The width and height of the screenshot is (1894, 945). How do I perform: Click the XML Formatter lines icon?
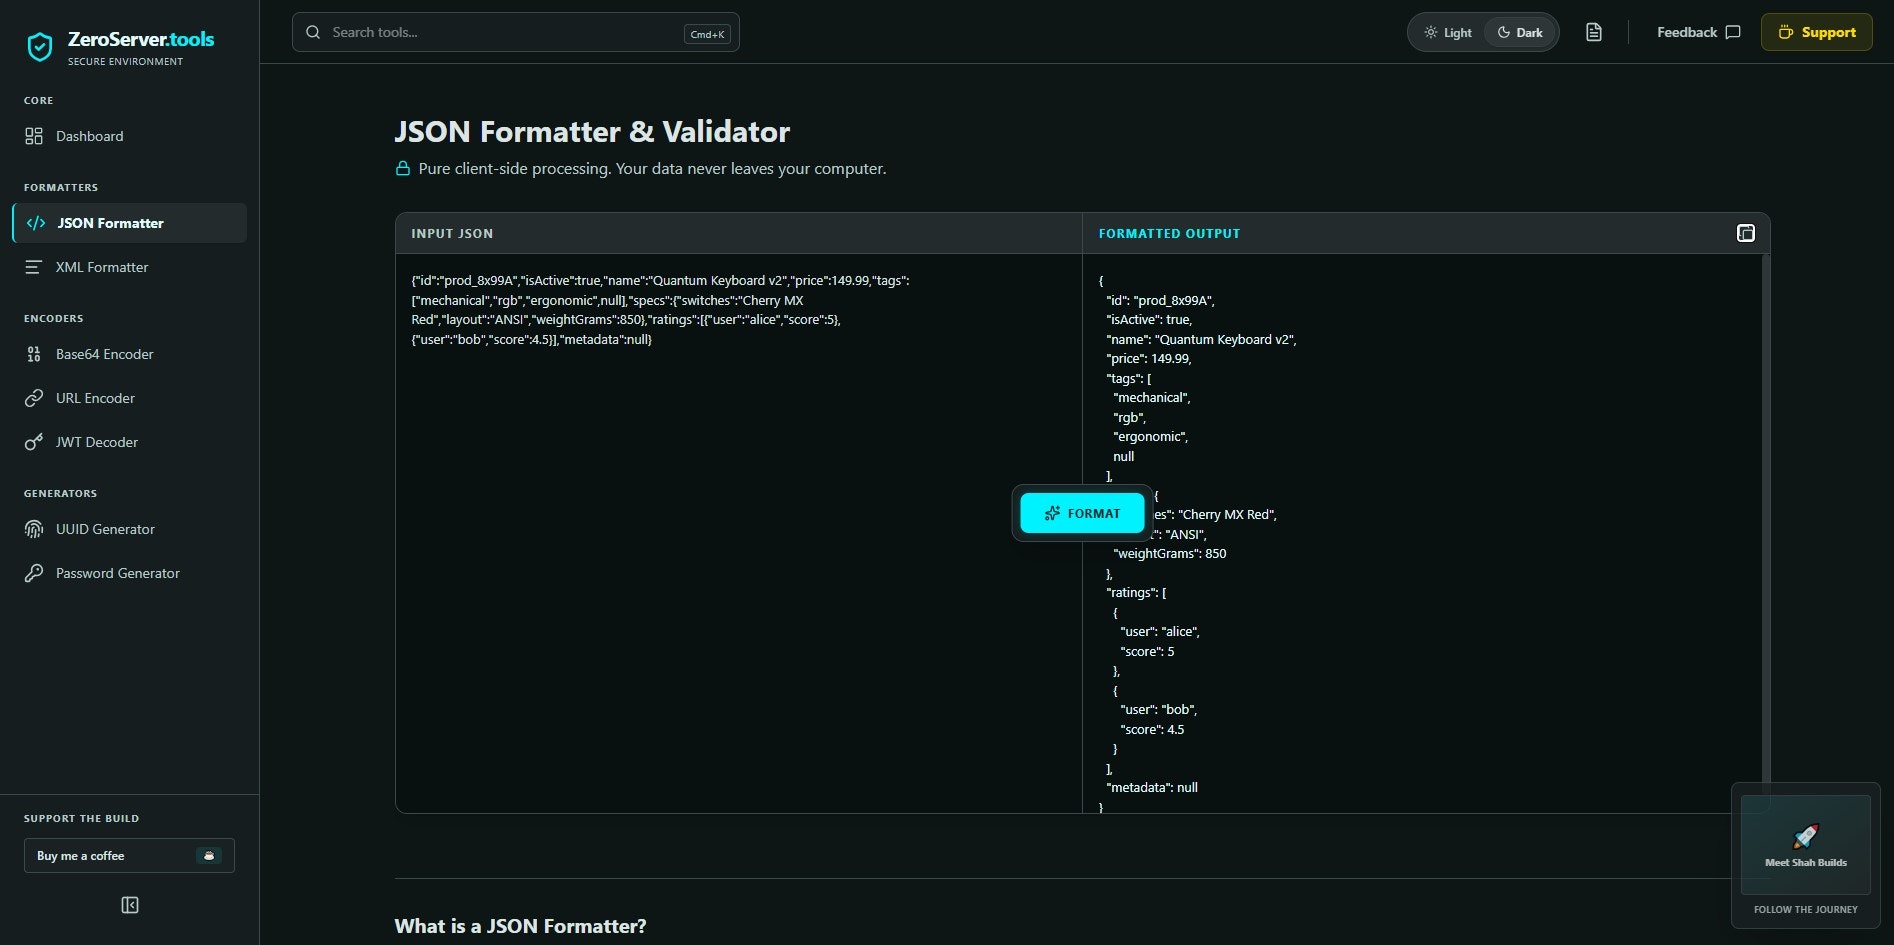pyautogui.click(x=34, y=267)
